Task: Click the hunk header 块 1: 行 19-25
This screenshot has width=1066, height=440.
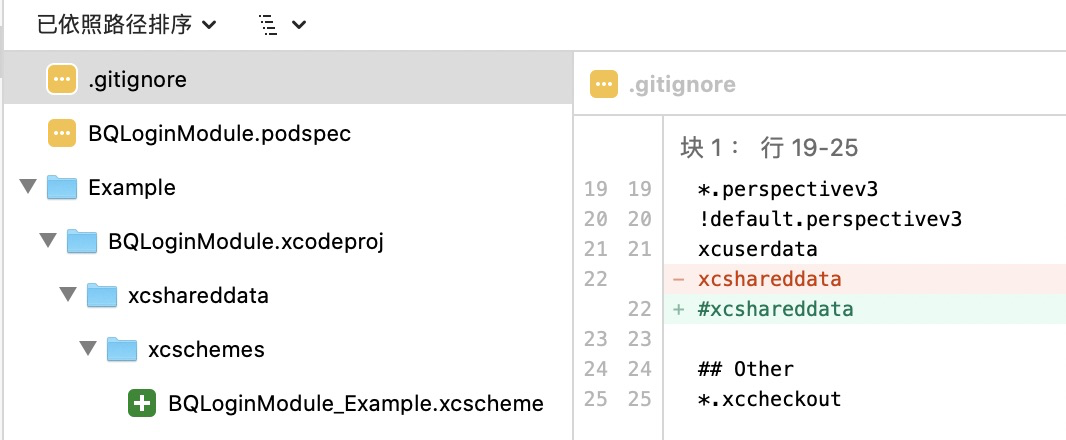Action: tap(769, 148)
